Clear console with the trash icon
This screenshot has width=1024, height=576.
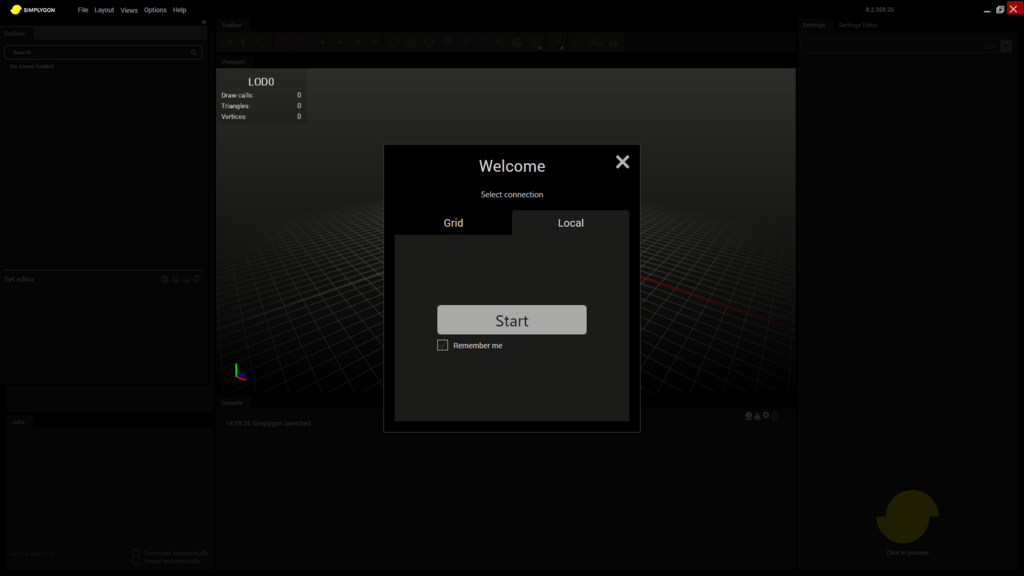pos(775,416)
